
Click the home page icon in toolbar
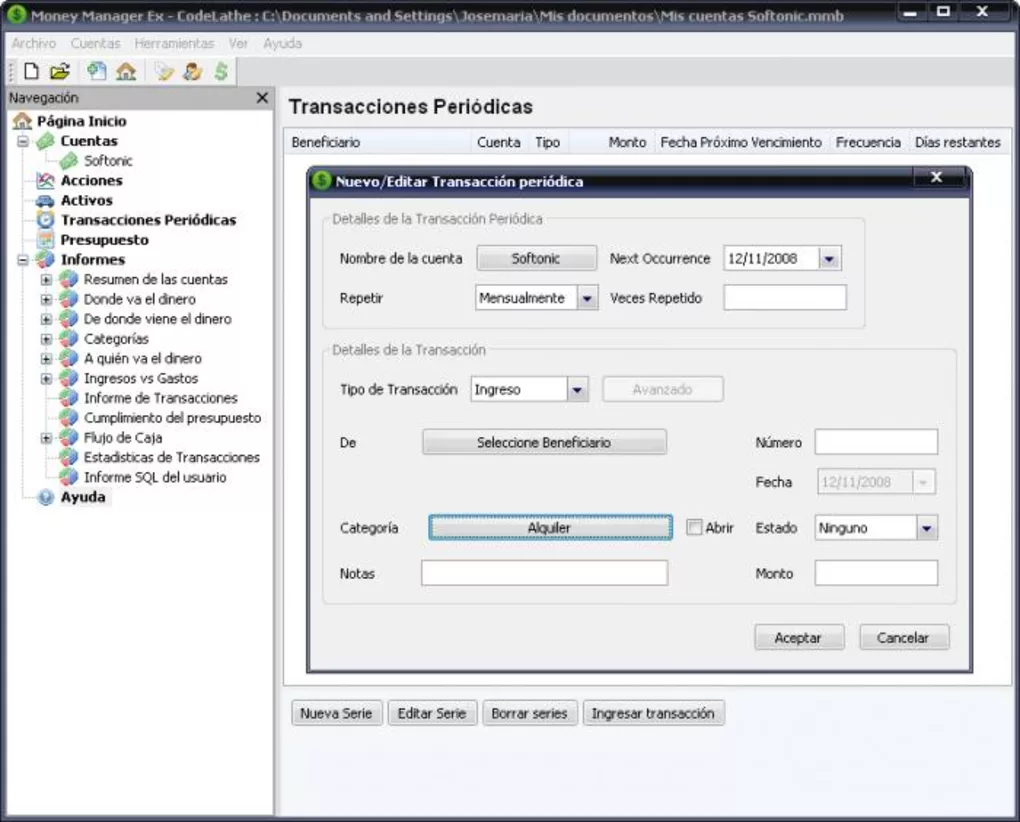125,72
